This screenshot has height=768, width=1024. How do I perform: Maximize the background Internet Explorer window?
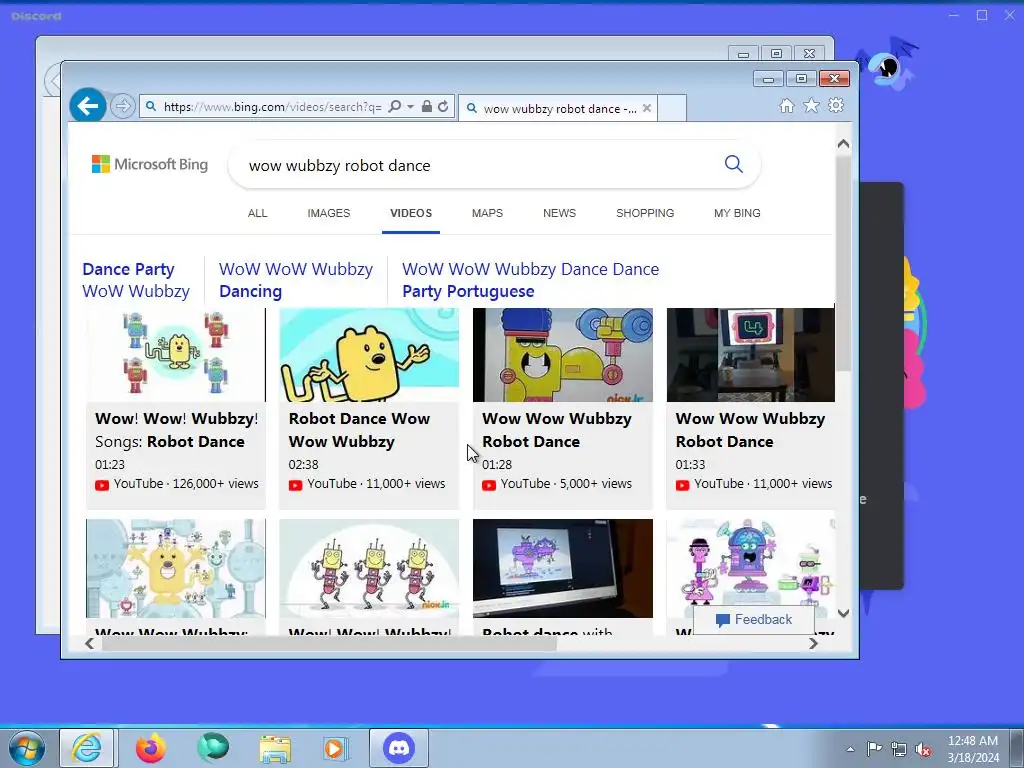coord(776,54)
